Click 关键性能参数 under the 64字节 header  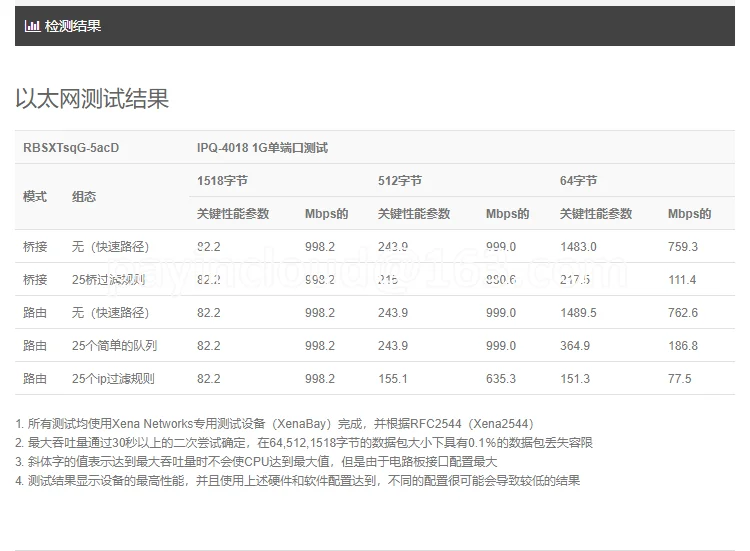(596, 214)
